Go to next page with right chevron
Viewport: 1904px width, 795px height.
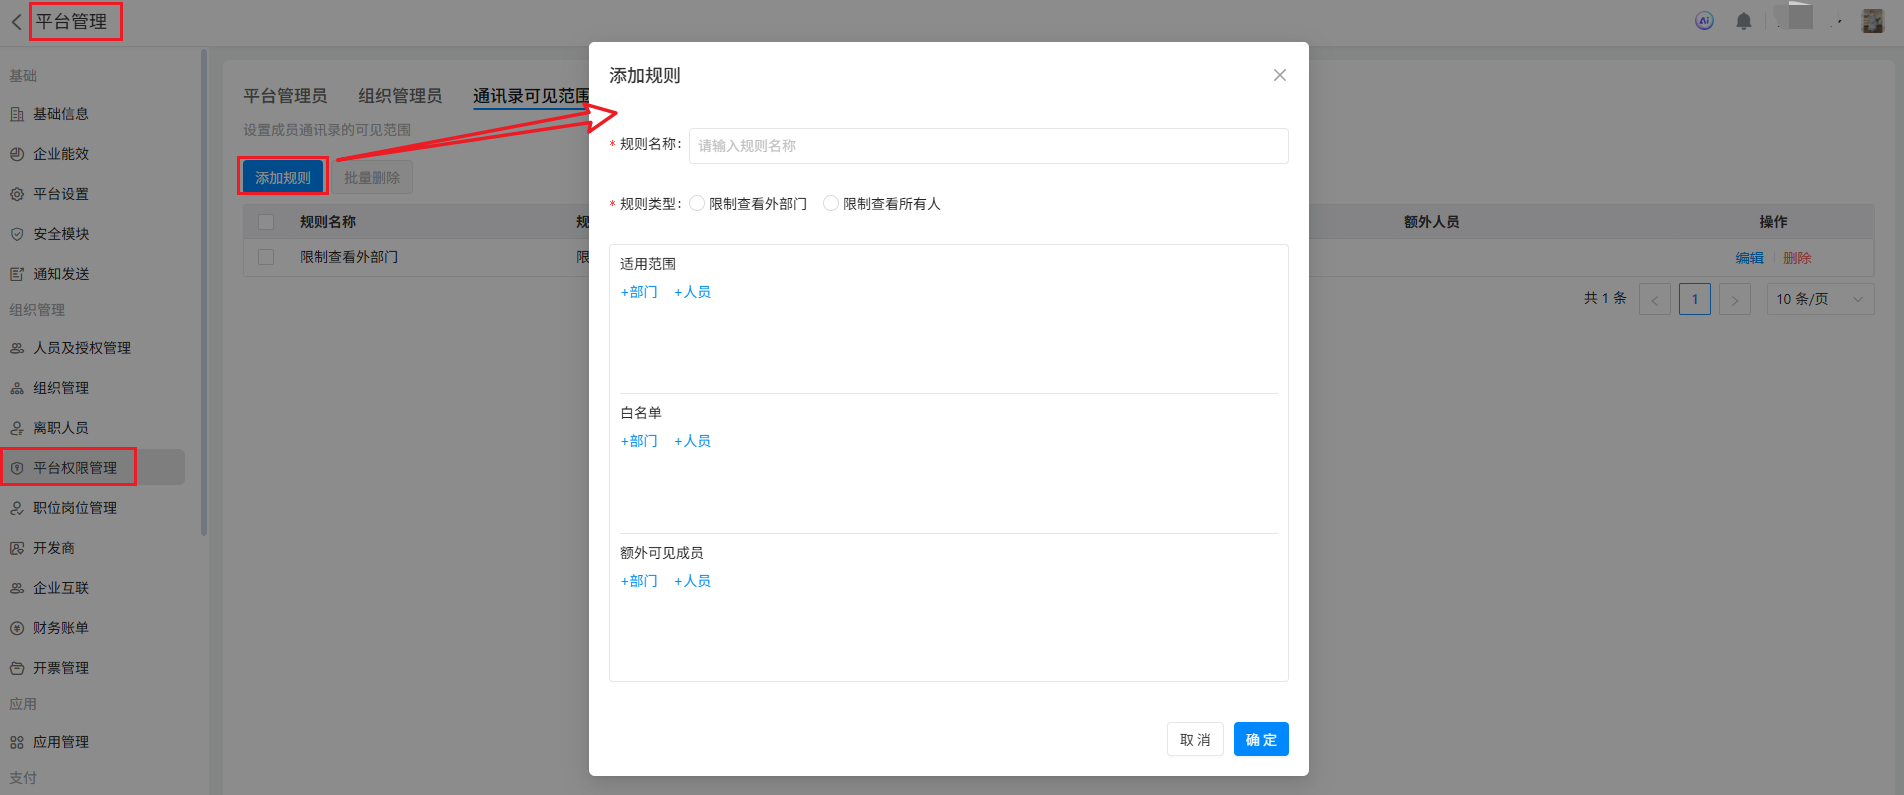point(1735,299)
